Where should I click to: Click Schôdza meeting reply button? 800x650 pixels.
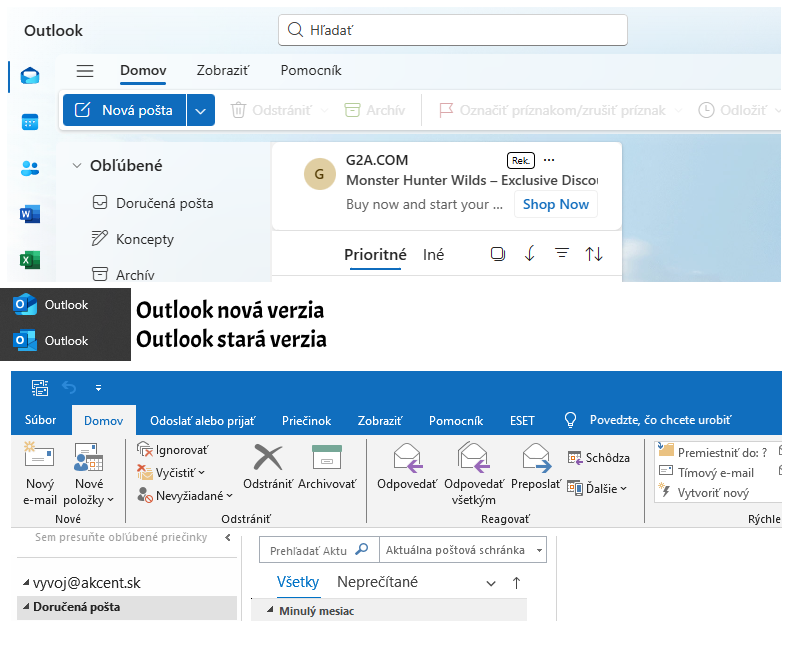pos(598,458)
